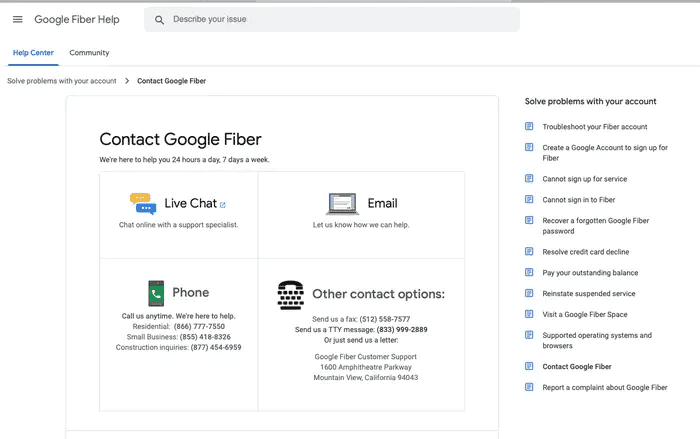Open Visit a Google Fiber Space article
Viewport: 700px width, 439px height.
pos(585,314)
